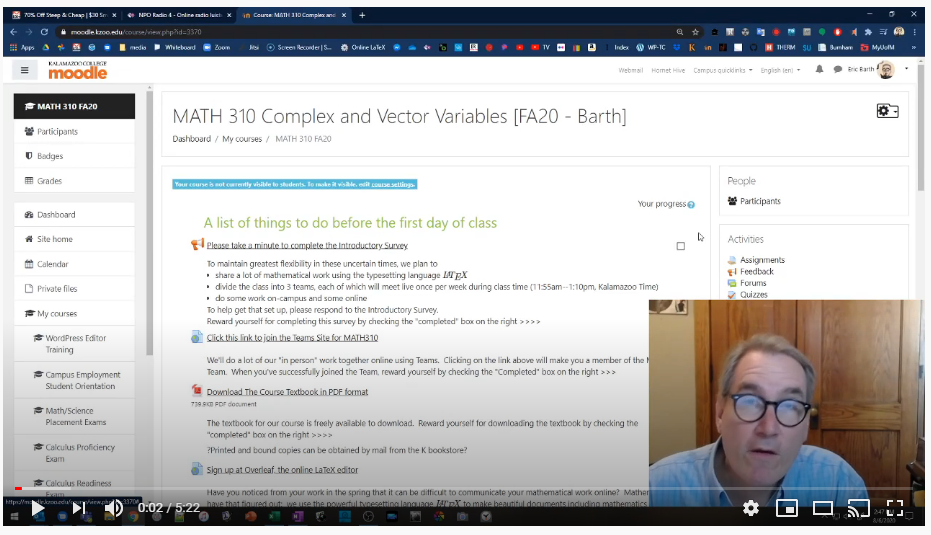The height and width of the screenshot is (535, 931).
Task: Switch to theater mode
Action: 822,508
